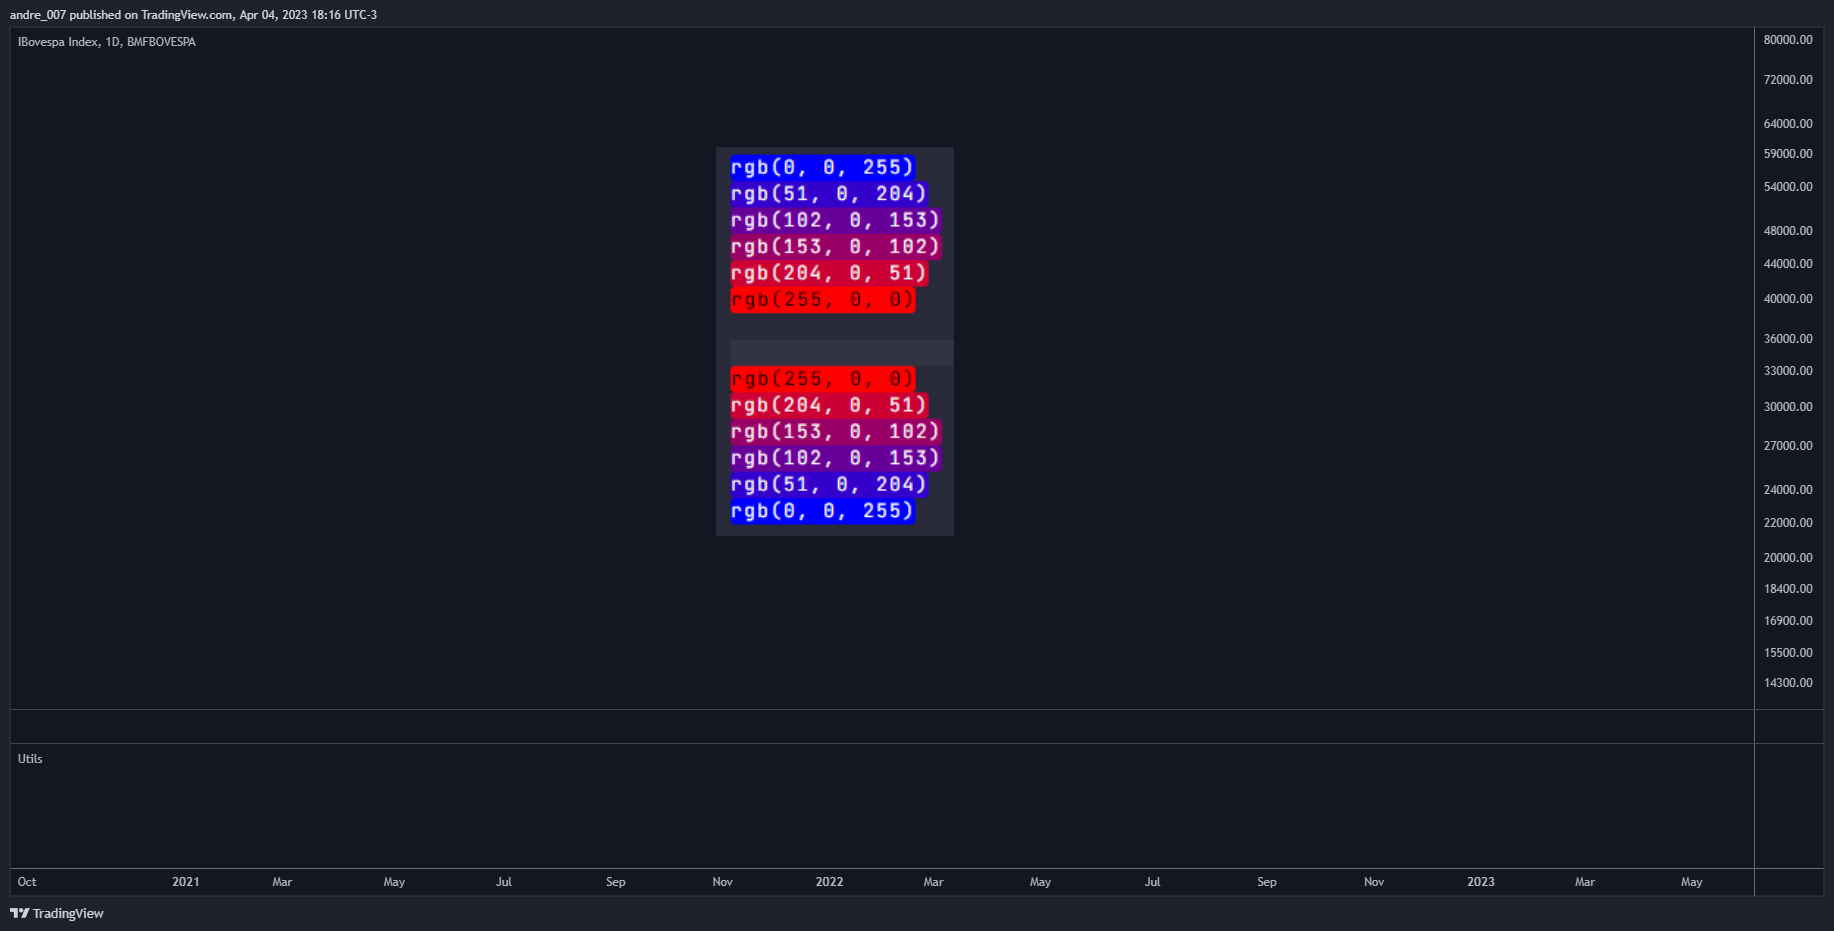Click rgb(0, 0, 255) cell in lower table
Viewport: 1834px width, 931px height.
(822, 511)
